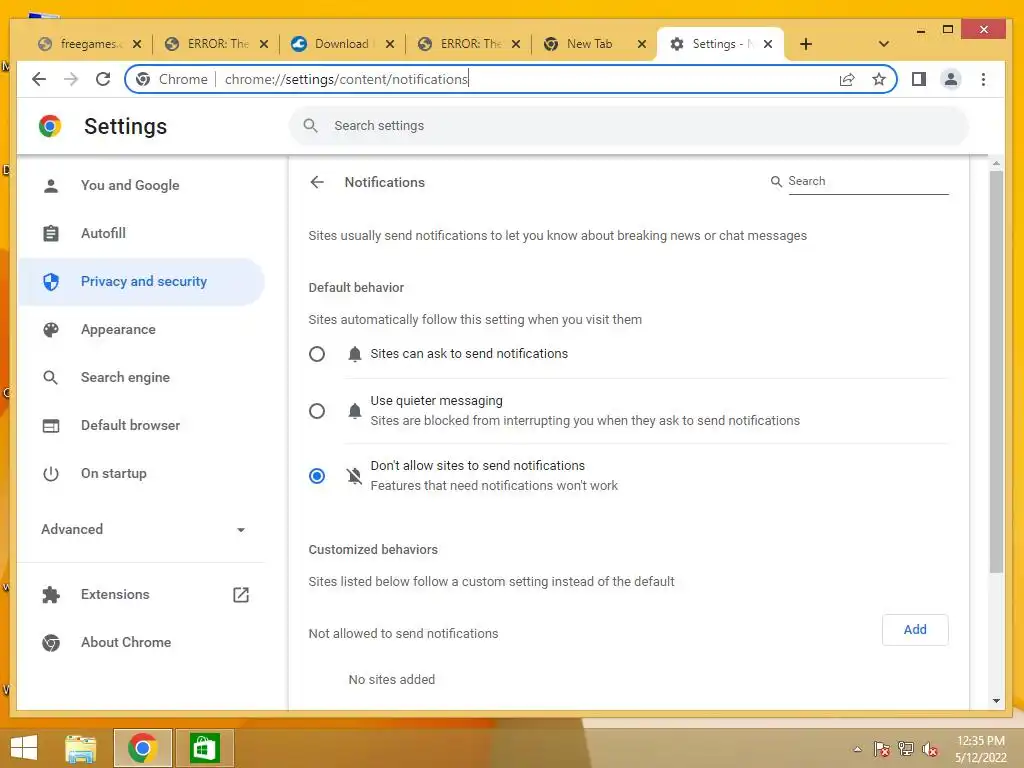Open About Chrome
Image resolution: width=1024 pixels, height=768 pixels.
pos(142,643)
